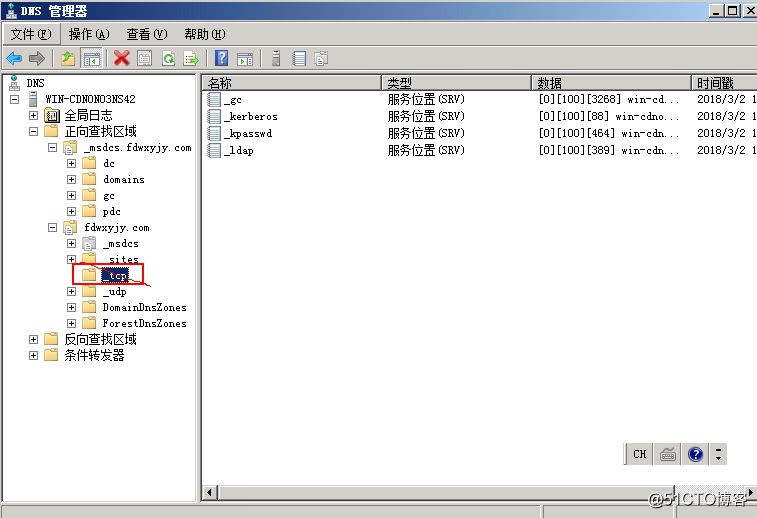Expand the dc folder
The image size is (757, 518).
point(71,163)
